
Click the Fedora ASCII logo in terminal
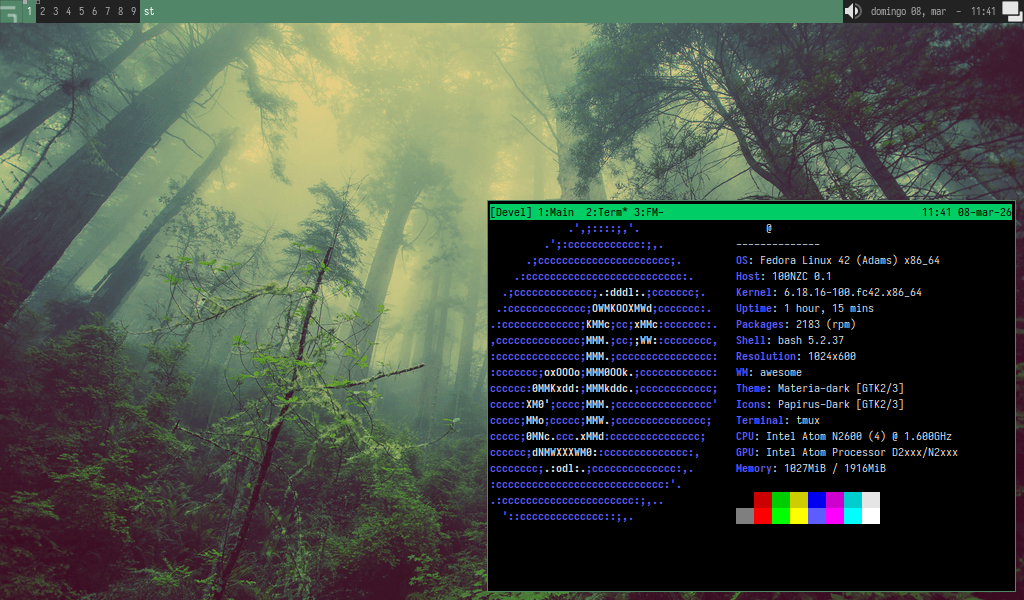pos(604,373)
